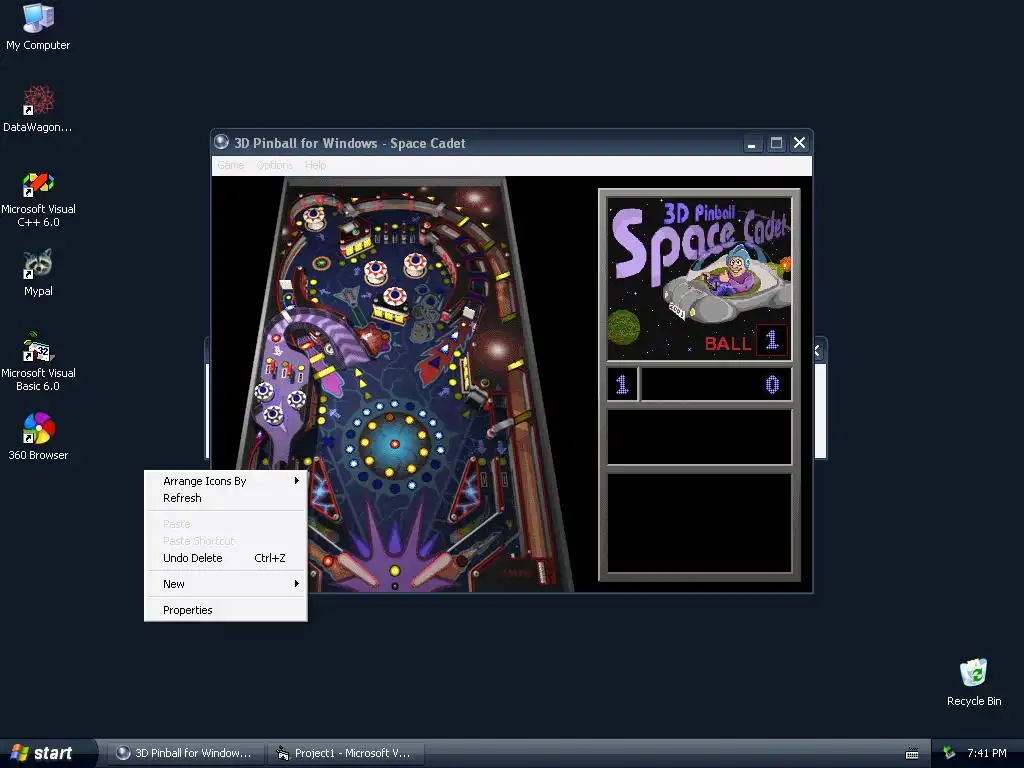This screenshot has height=768, width=1024.
Task: Select the 360 Browser shortcut
Action: [38, 436]
